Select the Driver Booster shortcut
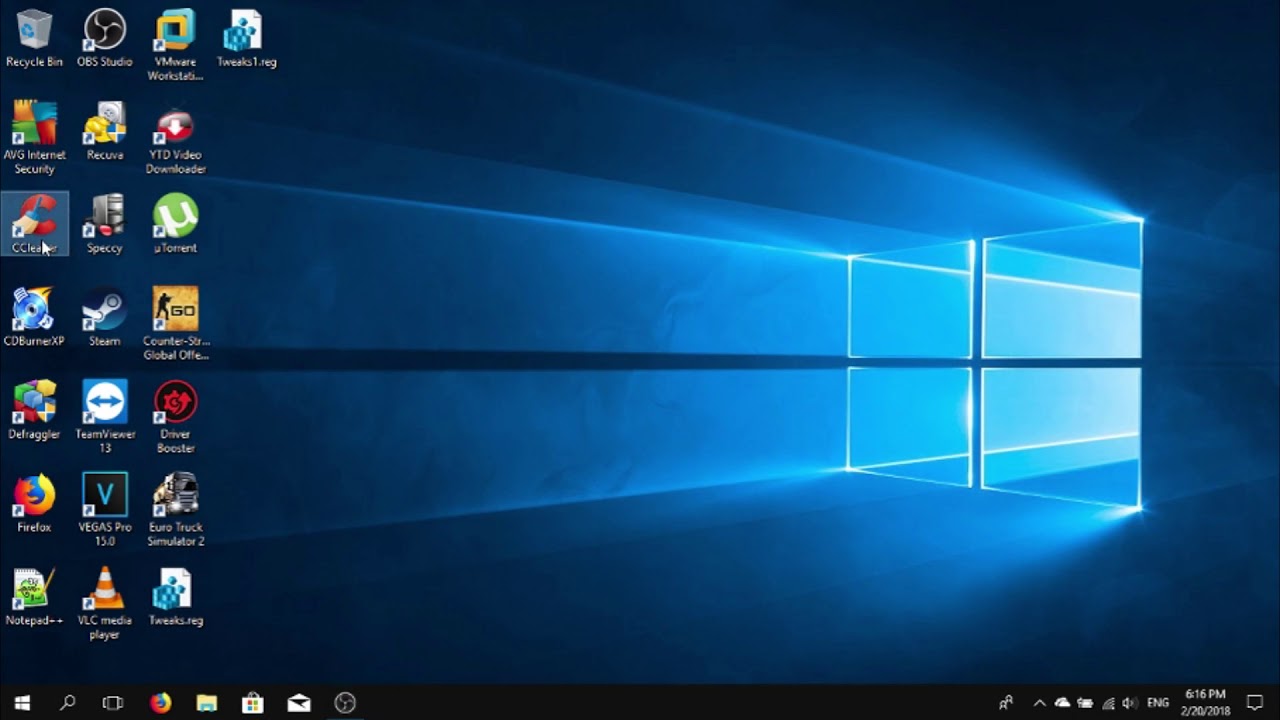Screen dimensions: 1280x720 coord(175,417)
